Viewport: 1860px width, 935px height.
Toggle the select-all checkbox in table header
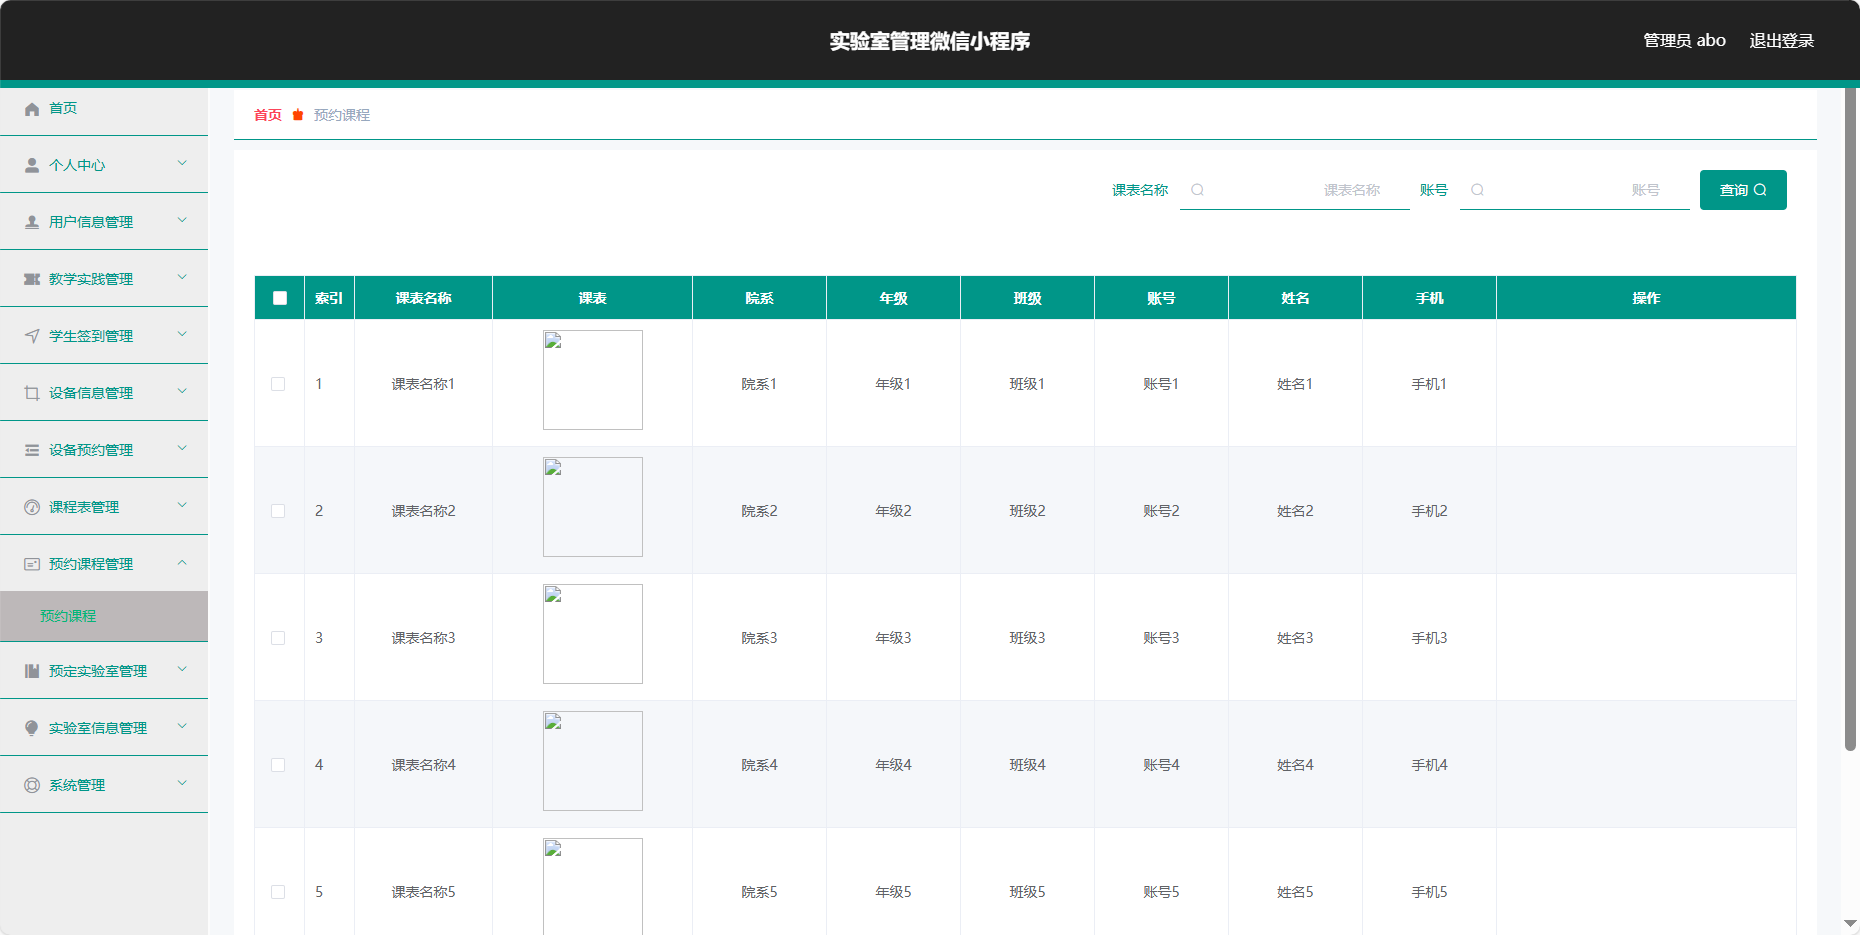click(x=280, y=298)
